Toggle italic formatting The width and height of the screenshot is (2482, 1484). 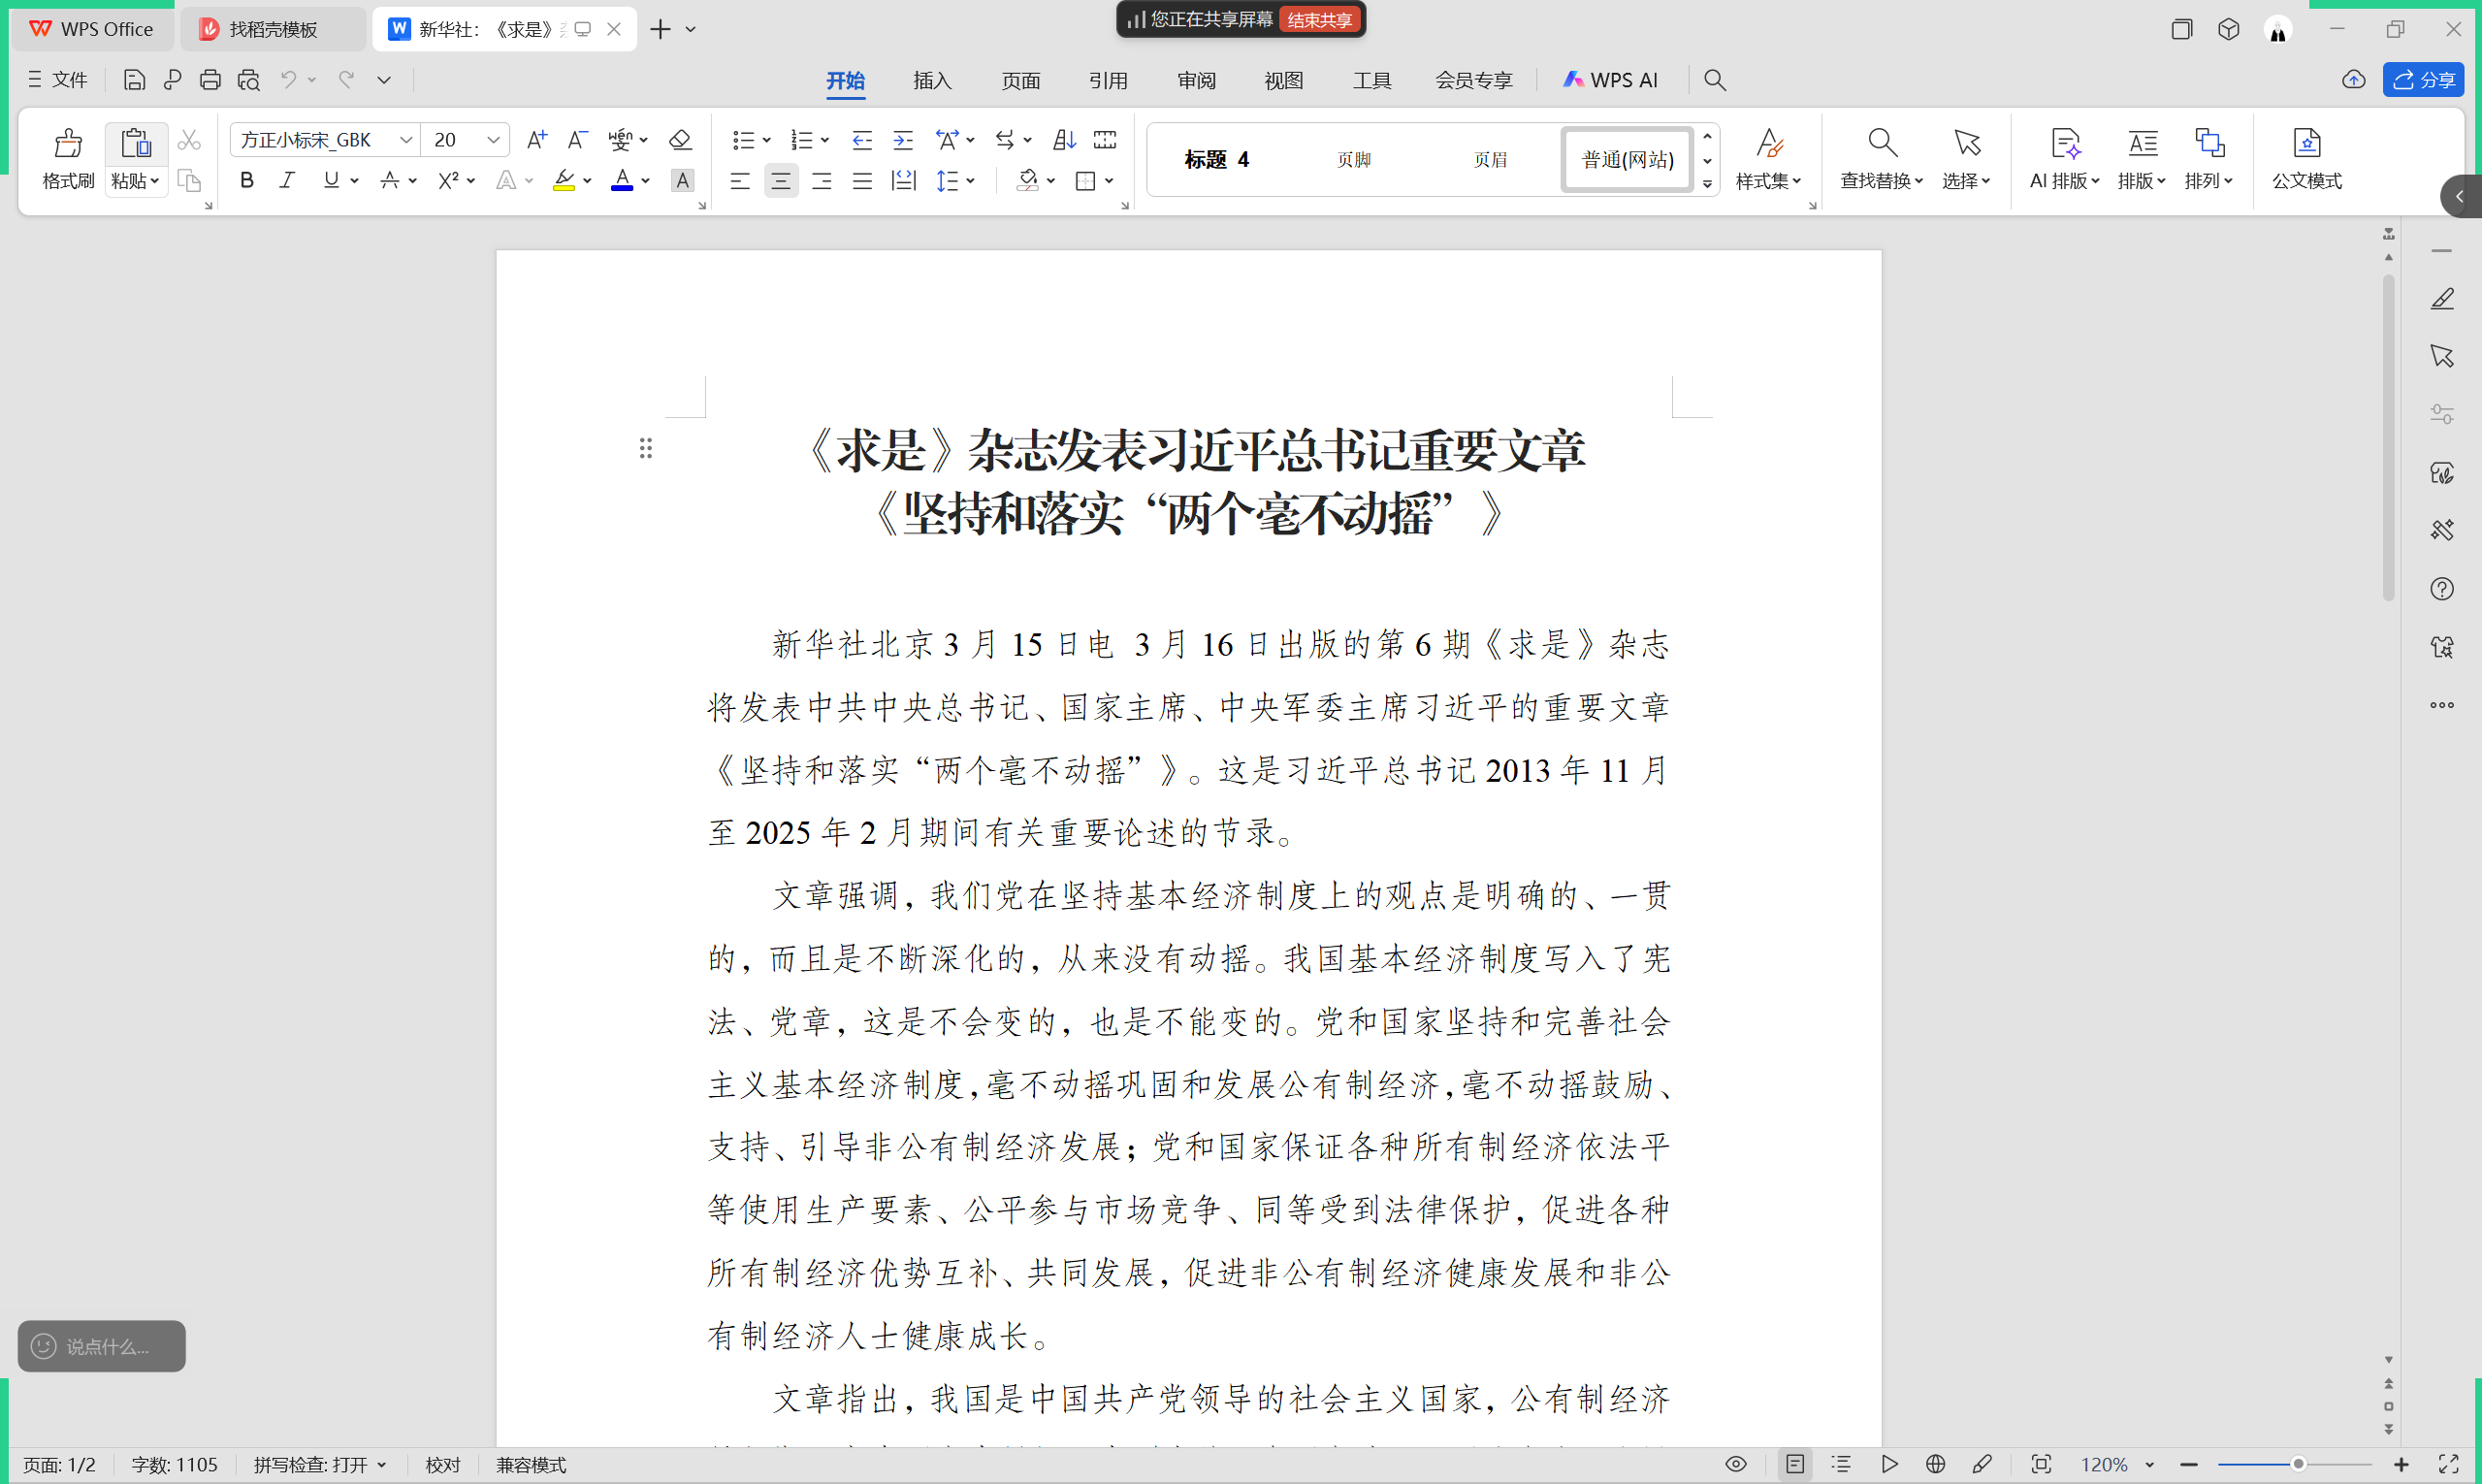pos(287,180)
